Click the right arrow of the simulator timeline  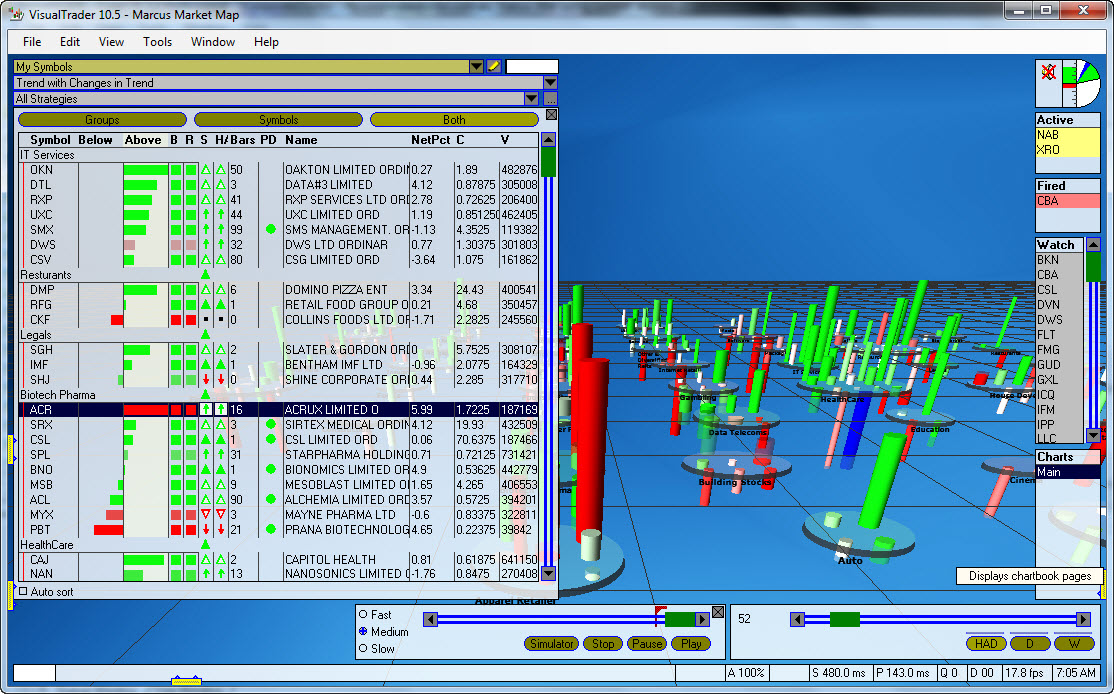[702, 619]
